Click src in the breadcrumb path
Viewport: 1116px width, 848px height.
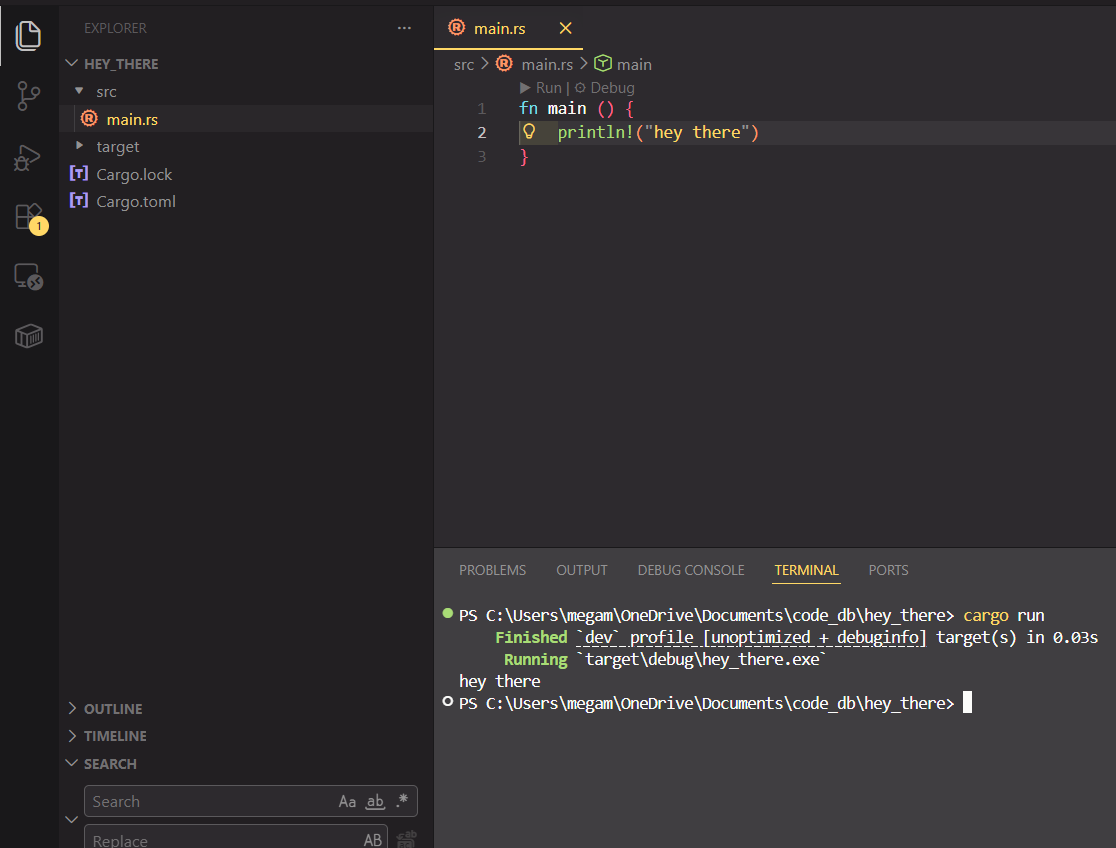click(463, 64)
